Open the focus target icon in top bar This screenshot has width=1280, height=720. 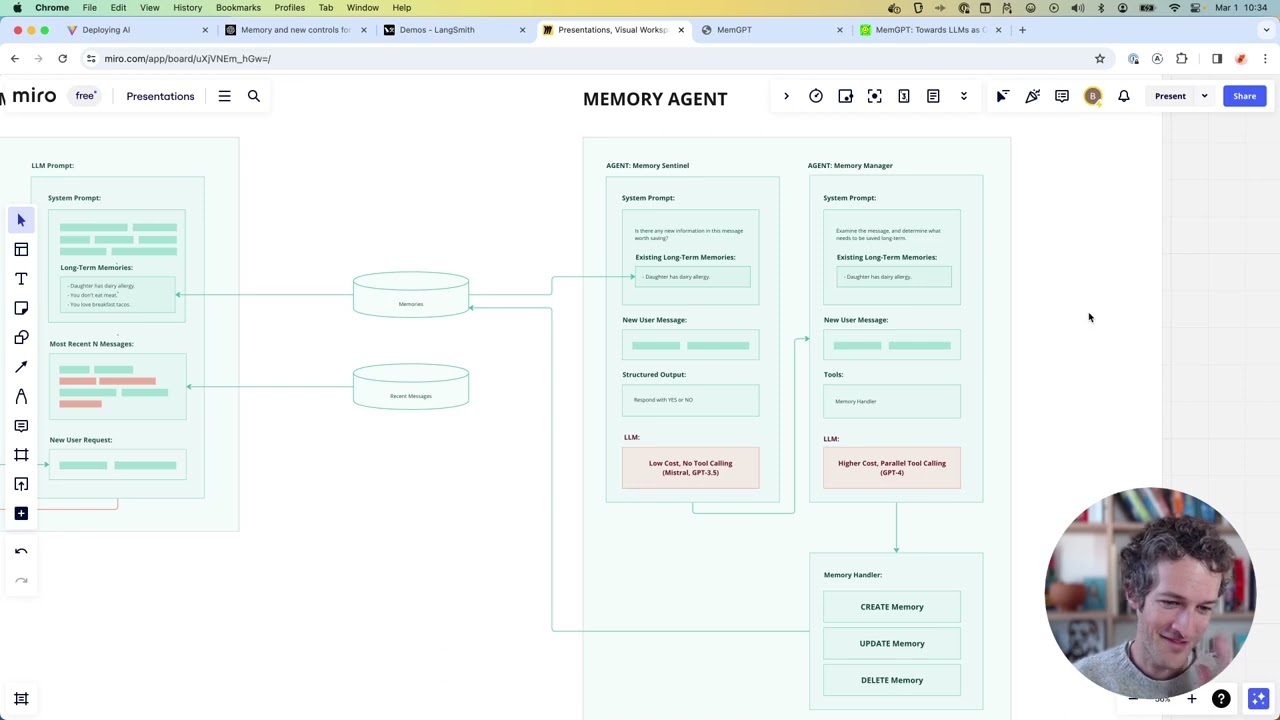click(x=875, y=96)
